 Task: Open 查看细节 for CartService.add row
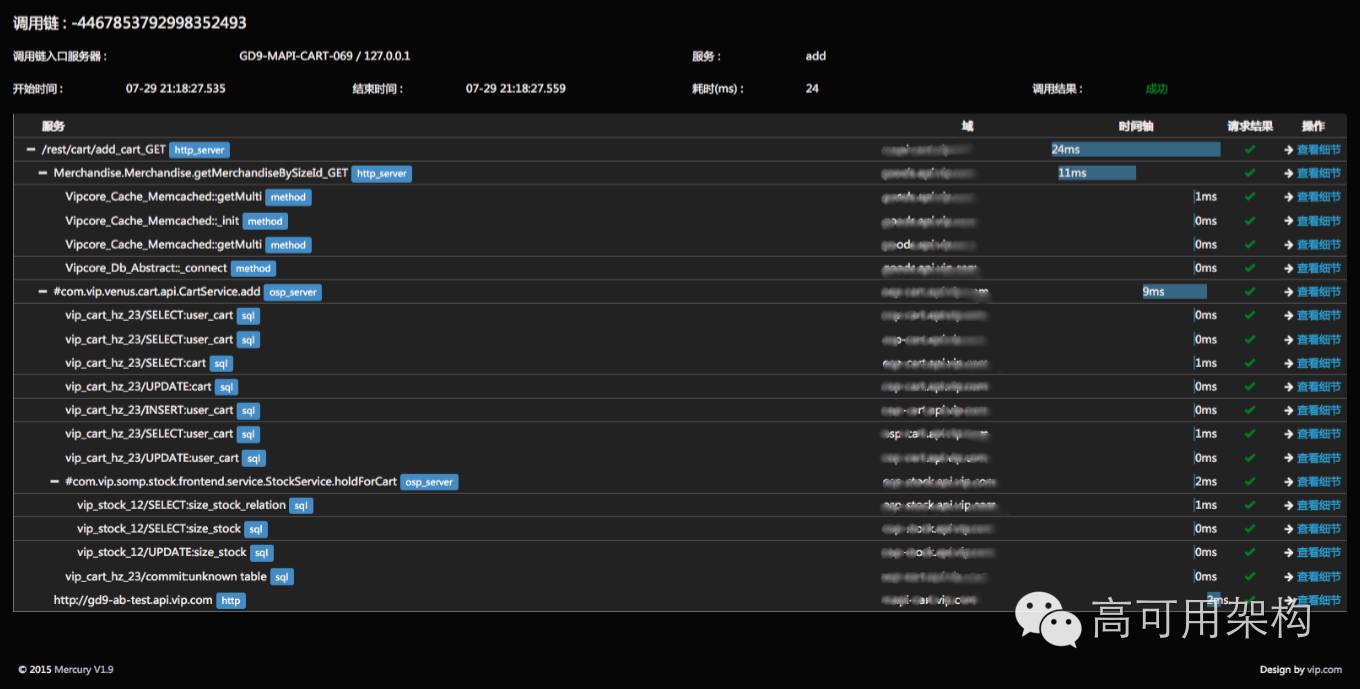[x=1319, y=292]
